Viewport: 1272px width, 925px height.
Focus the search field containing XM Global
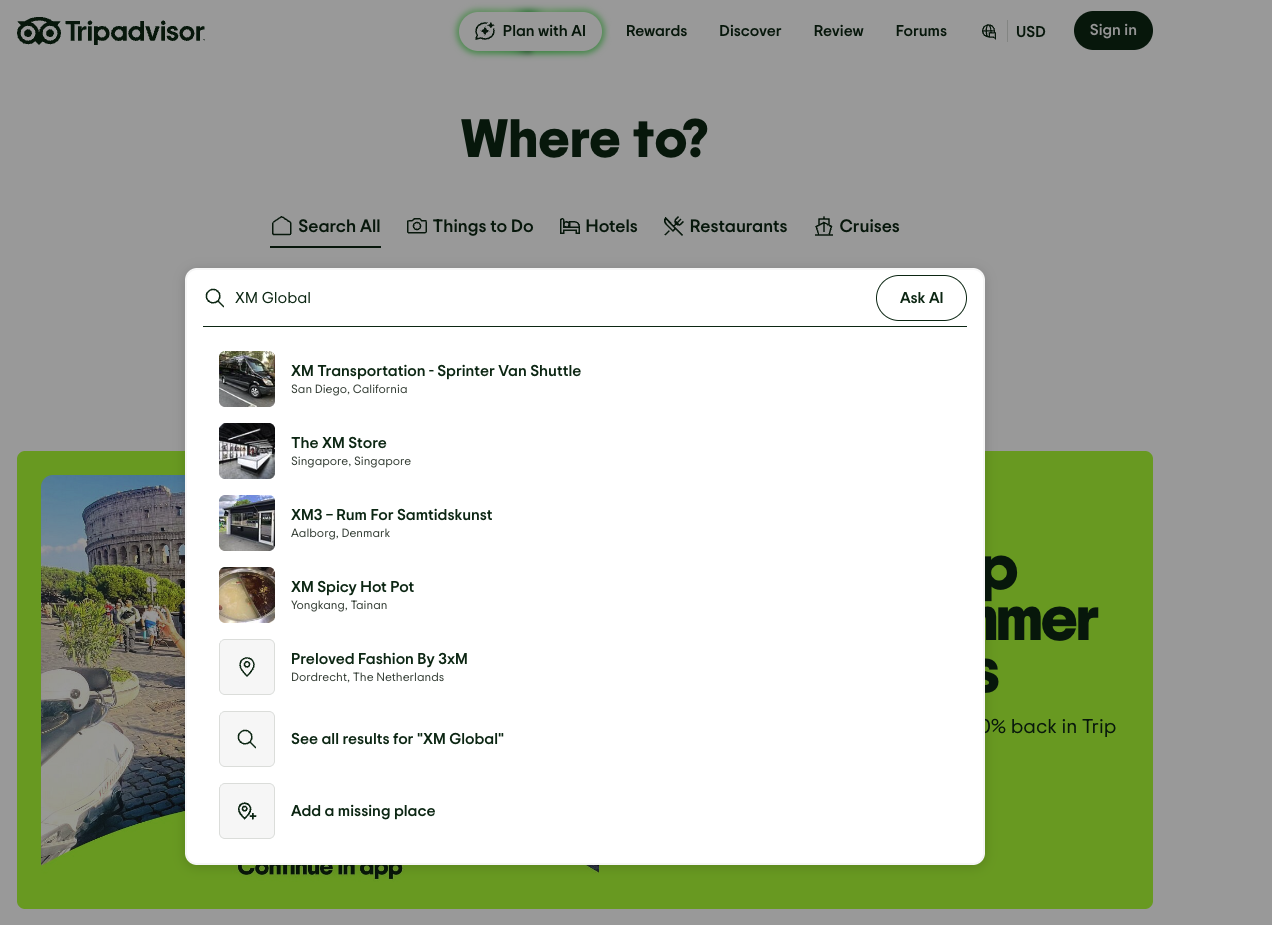[x=550, y=298]
